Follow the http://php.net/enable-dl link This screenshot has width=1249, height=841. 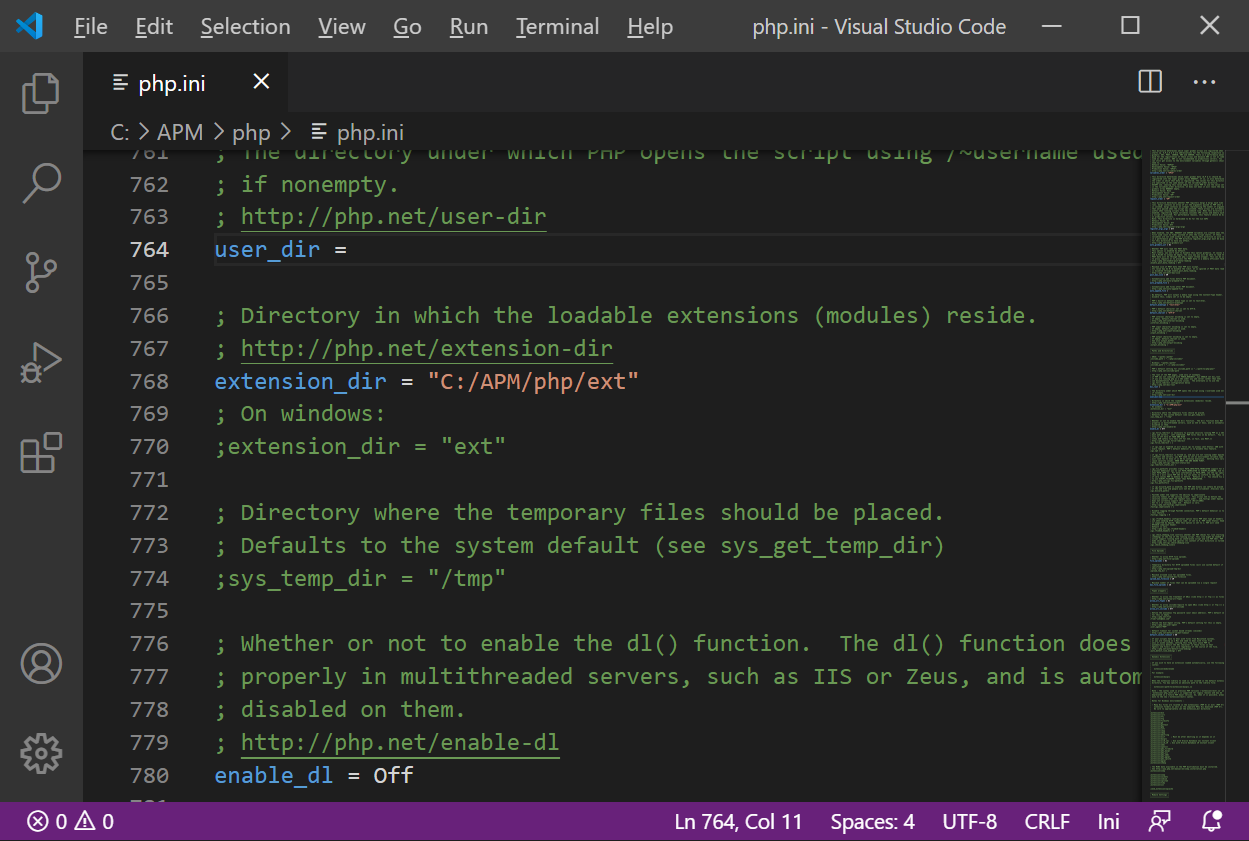click(400, 742)
